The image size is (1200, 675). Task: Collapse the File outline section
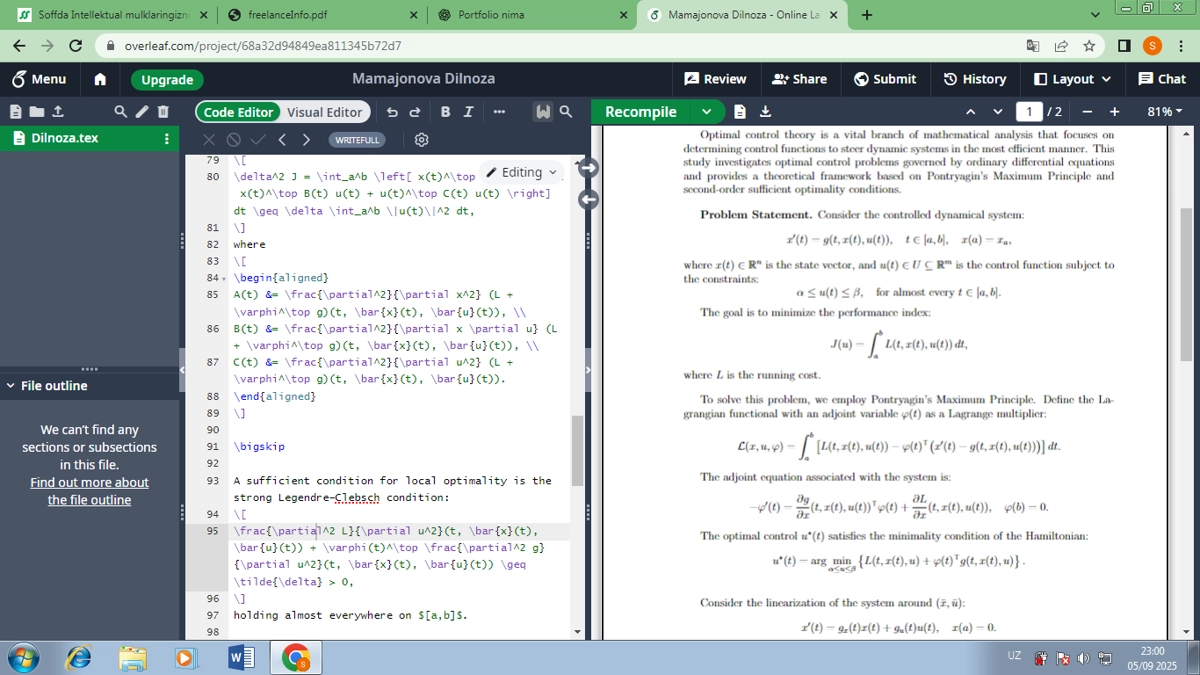pyautogui.click(x=10, y=385)
